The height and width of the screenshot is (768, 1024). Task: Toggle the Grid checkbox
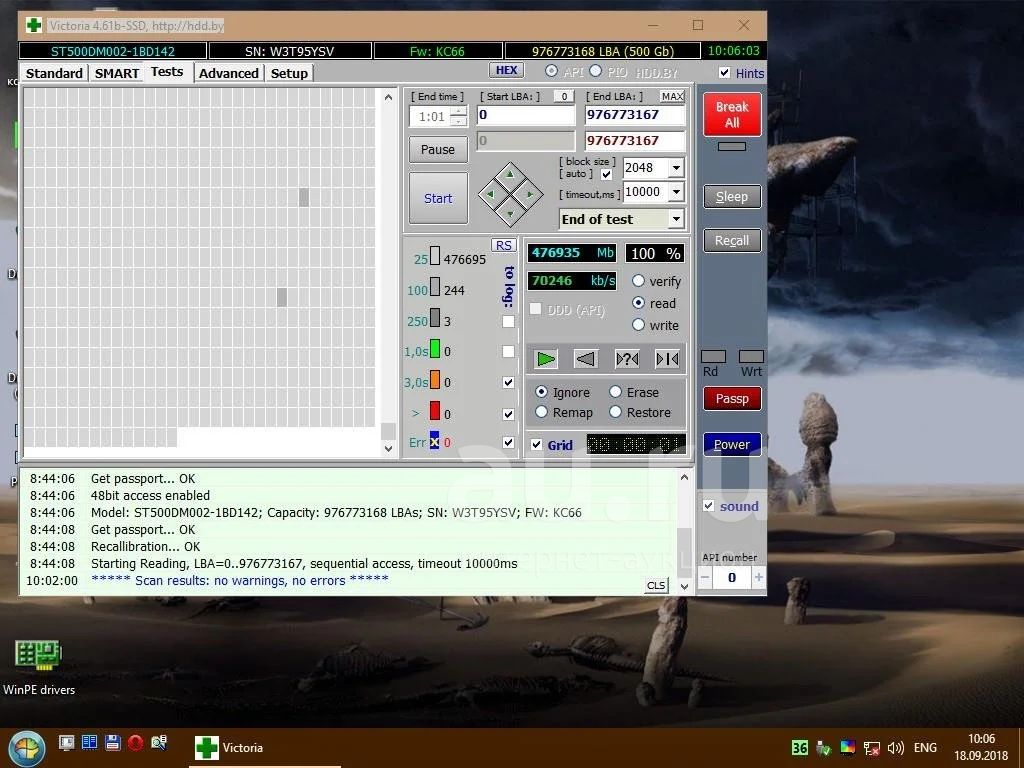[x=536, y=445]
